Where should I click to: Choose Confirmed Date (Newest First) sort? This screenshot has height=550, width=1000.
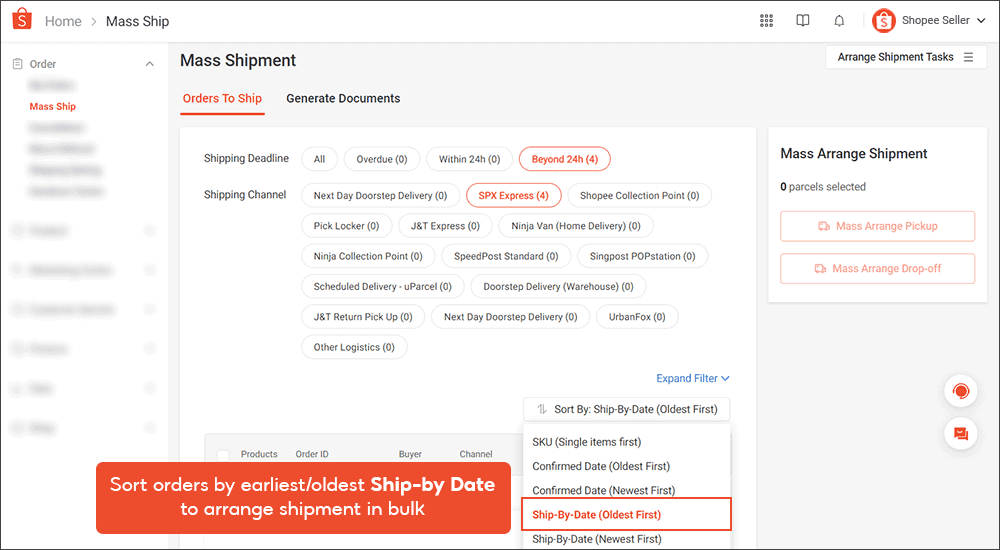pyautogui.click(x=626, y=490)
